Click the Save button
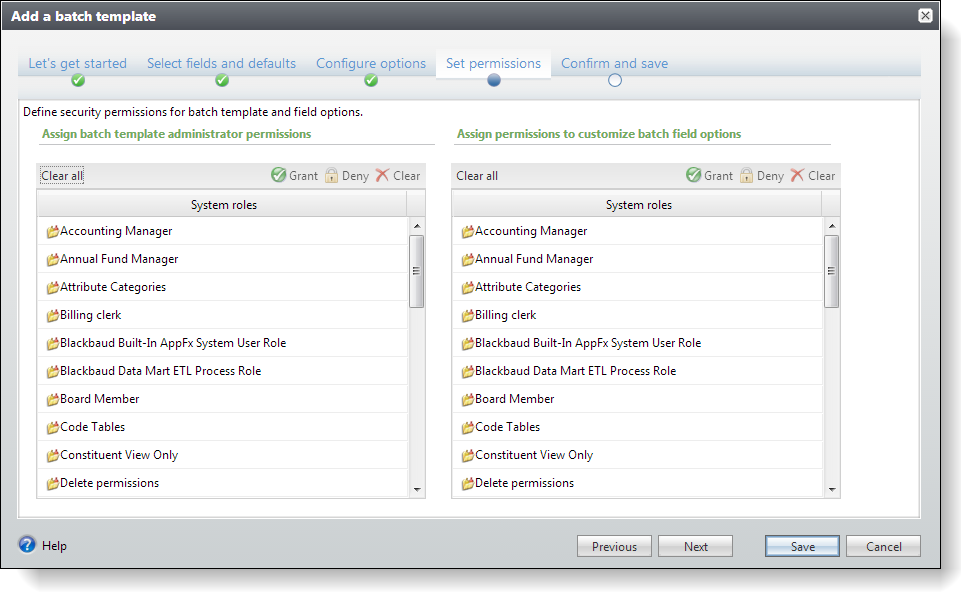Image resolution: width=961 pixels, height=592 pixels. pos(802,546)
